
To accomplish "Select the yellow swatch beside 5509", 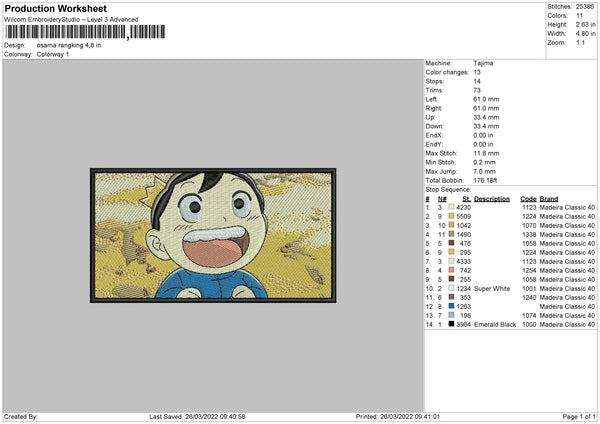I will [452, 216].
